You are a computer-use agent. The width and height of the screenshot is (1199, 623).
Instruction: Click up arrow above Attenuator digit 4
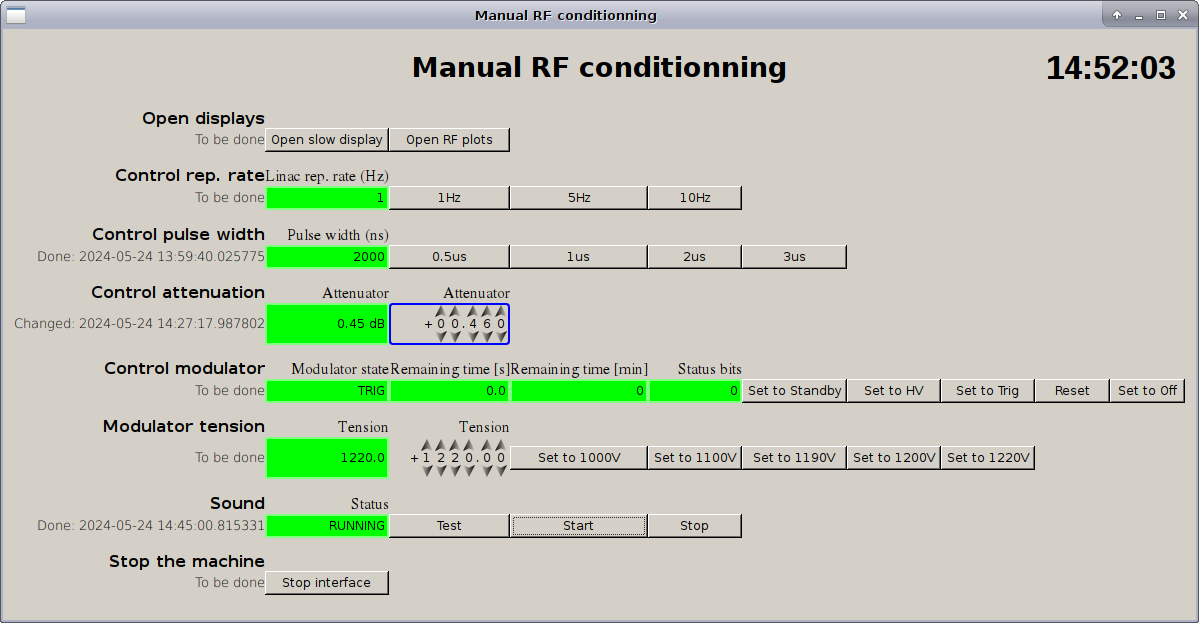(471, 311)
